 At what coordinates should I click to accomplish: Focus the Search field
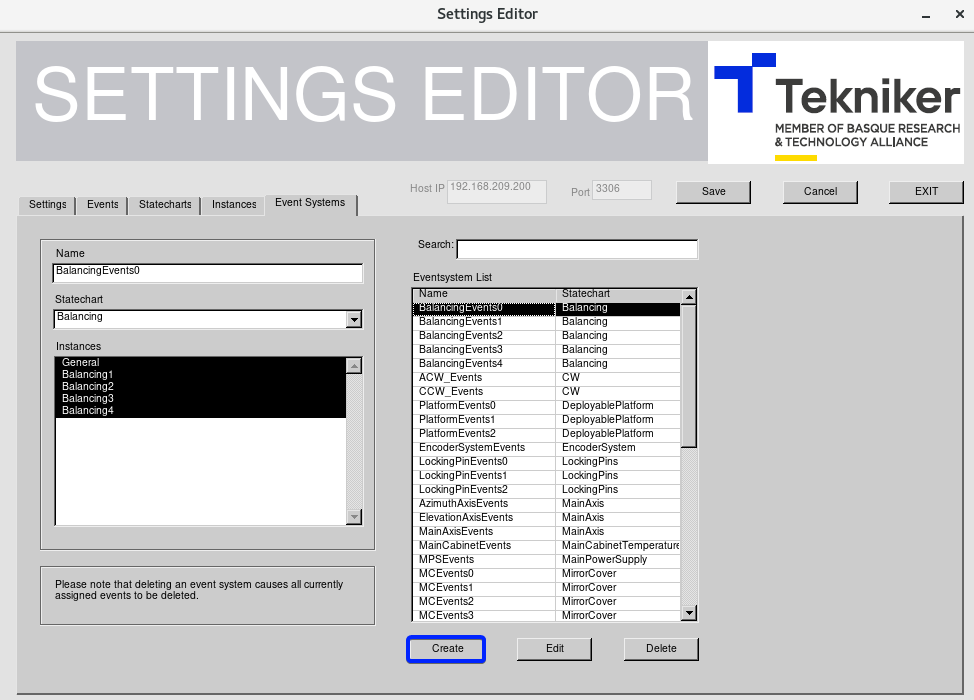pos(577,249)
